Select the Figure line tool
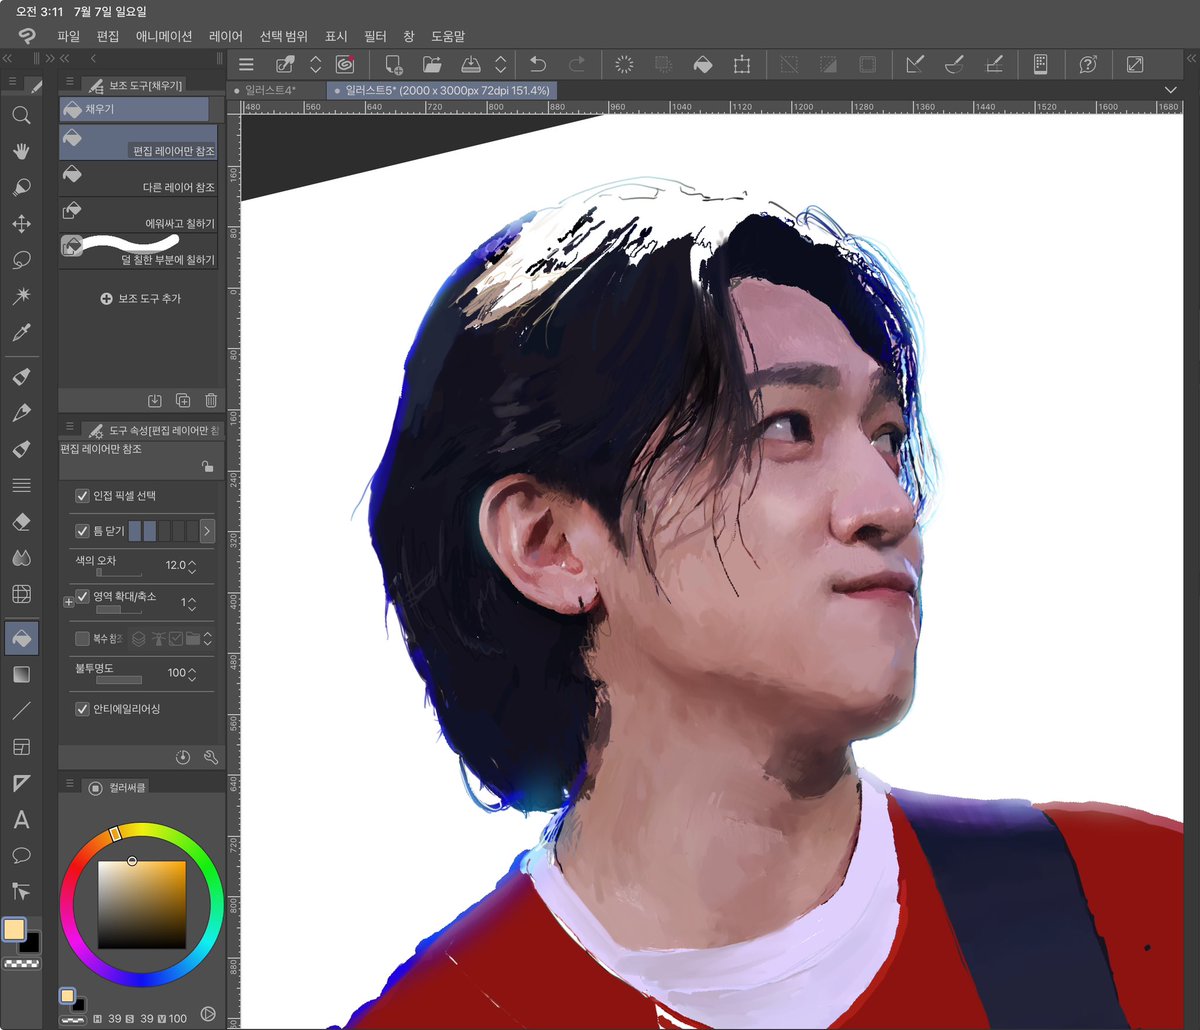Viewport: 1200px width, 1030px height. coord(21,711)
